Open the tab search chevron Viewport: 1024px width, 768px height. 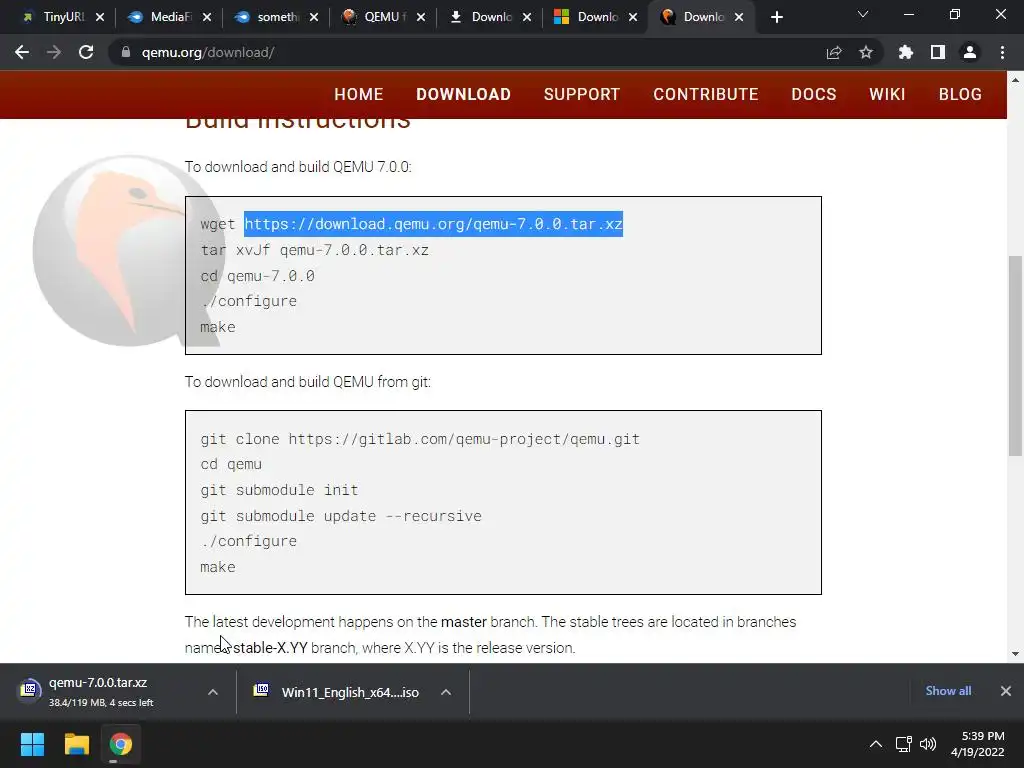pyautogui.click(x=863, y=14)
